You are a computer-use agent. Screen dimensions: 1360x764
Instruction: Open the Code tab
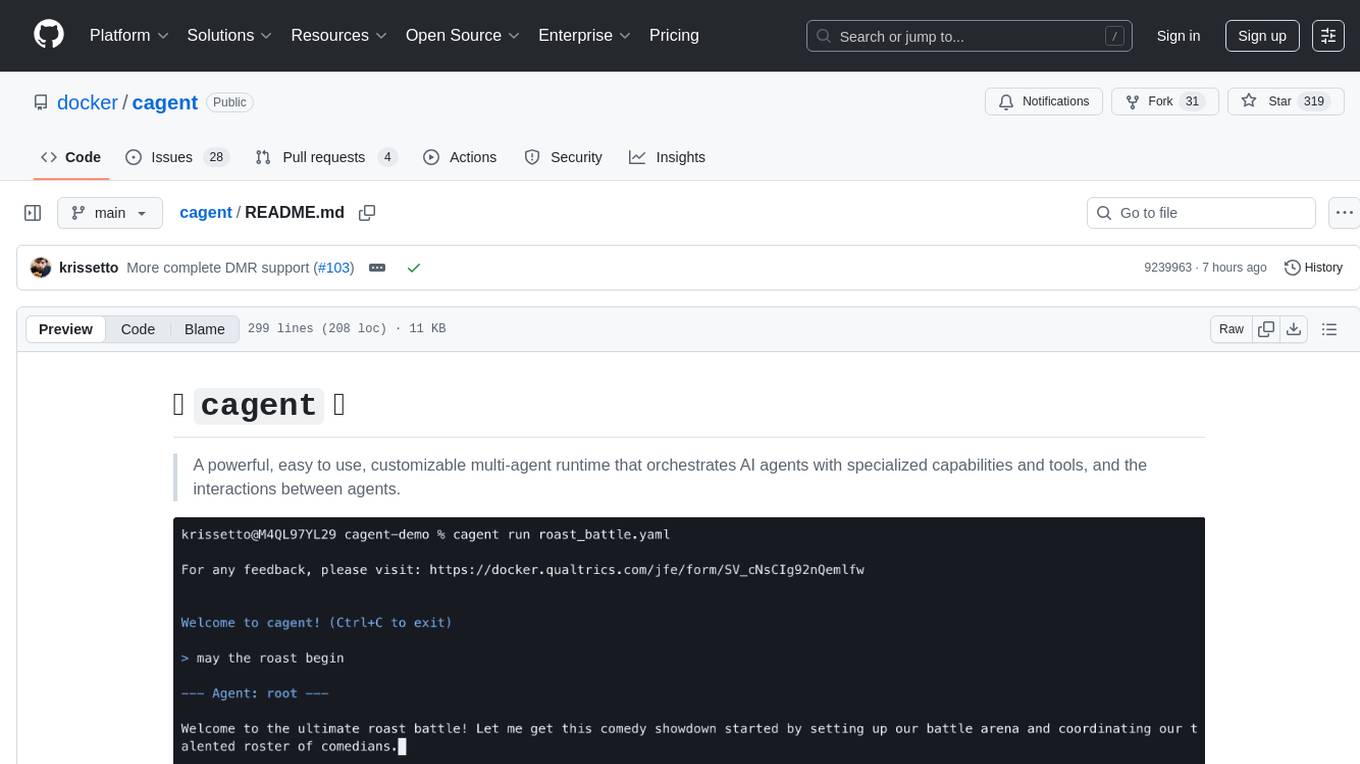tap(71, 157)
